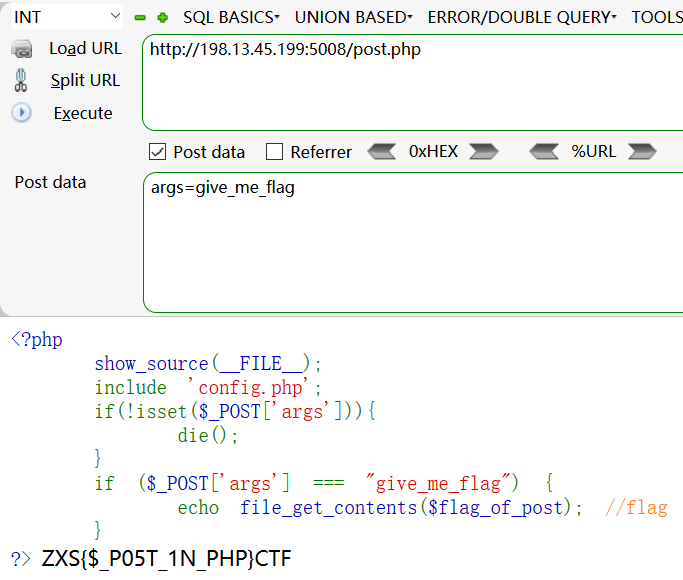Click the left arrow beside 0xHEX
Viewport: 683px width, 580px height.
click(382, 152)
